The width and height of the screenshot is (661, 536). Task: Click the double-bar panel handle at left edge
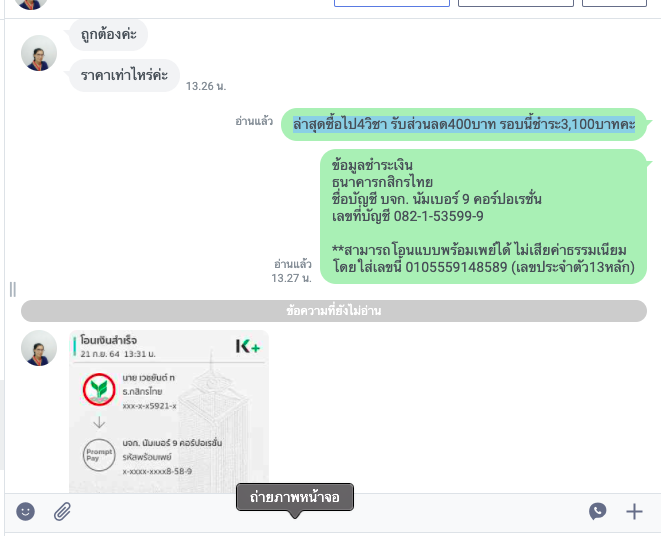pyautogui.click(x=13, y=290)
